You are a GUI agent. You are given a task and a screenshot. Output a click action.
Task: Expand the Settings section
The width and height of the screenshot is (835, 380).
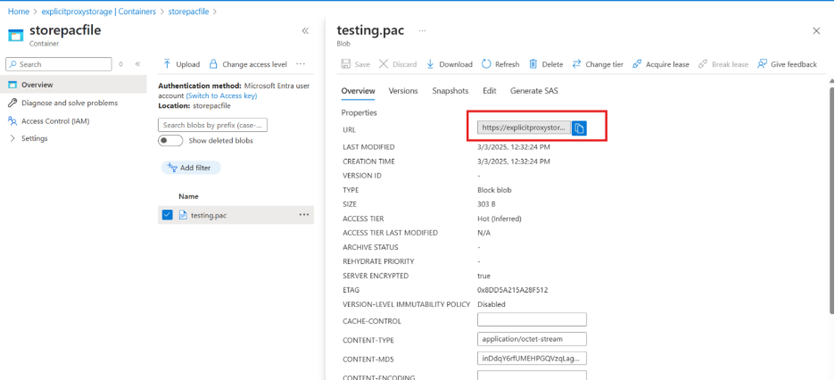click(28, 138)
